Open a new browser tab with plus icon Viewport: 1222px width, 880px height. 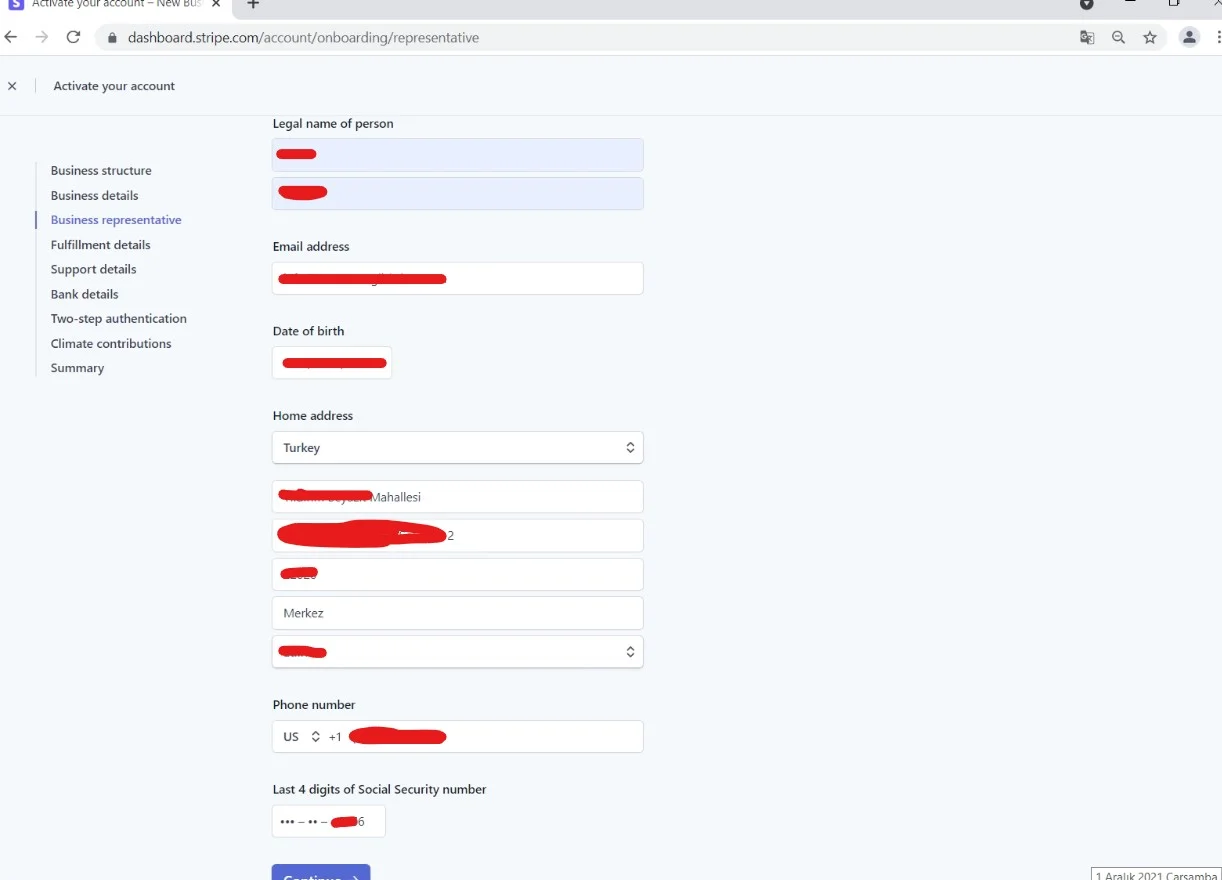(x=253, y=5)
